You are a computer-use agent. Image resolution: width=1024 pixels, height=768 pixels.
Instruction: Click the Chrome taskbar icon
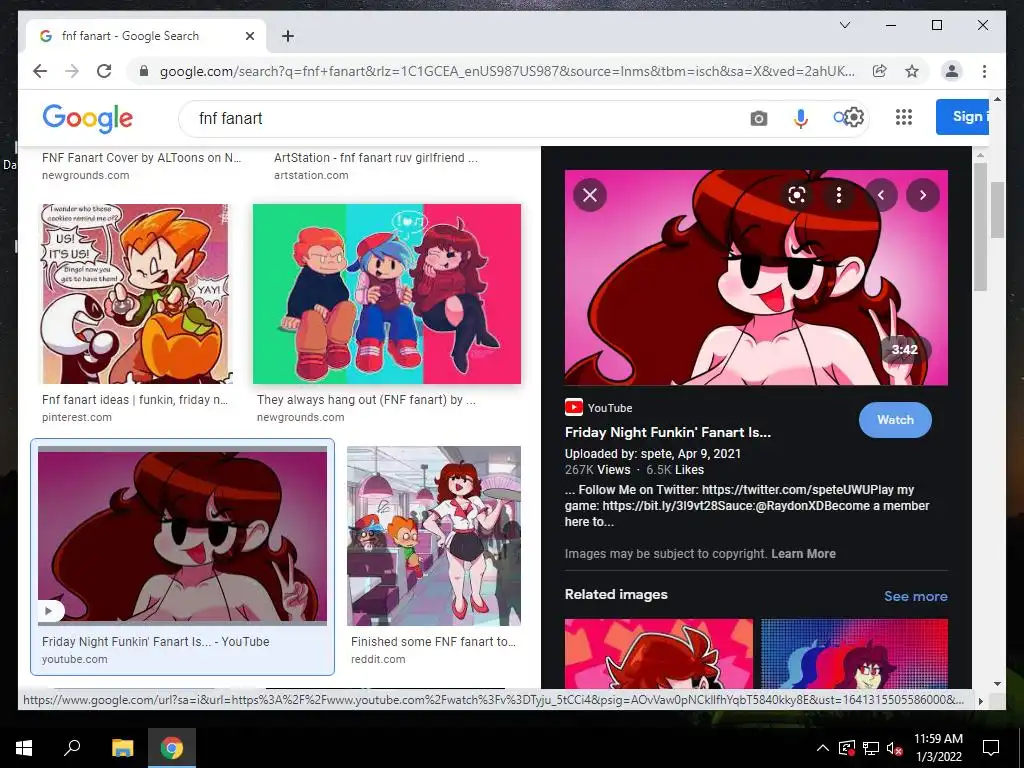coord(172,748)
